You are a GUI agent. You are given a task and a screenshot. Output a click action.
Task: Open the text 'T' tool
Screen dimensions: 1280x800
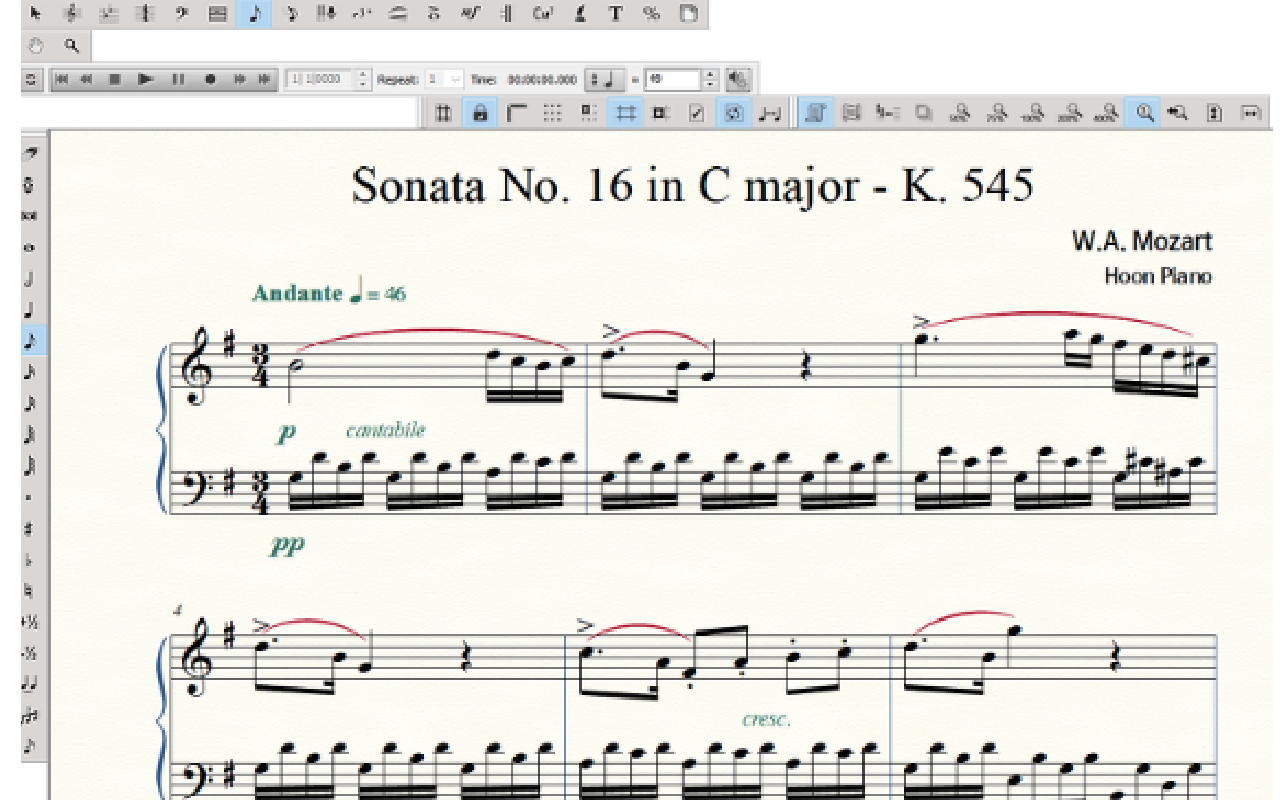pos(616,13)
